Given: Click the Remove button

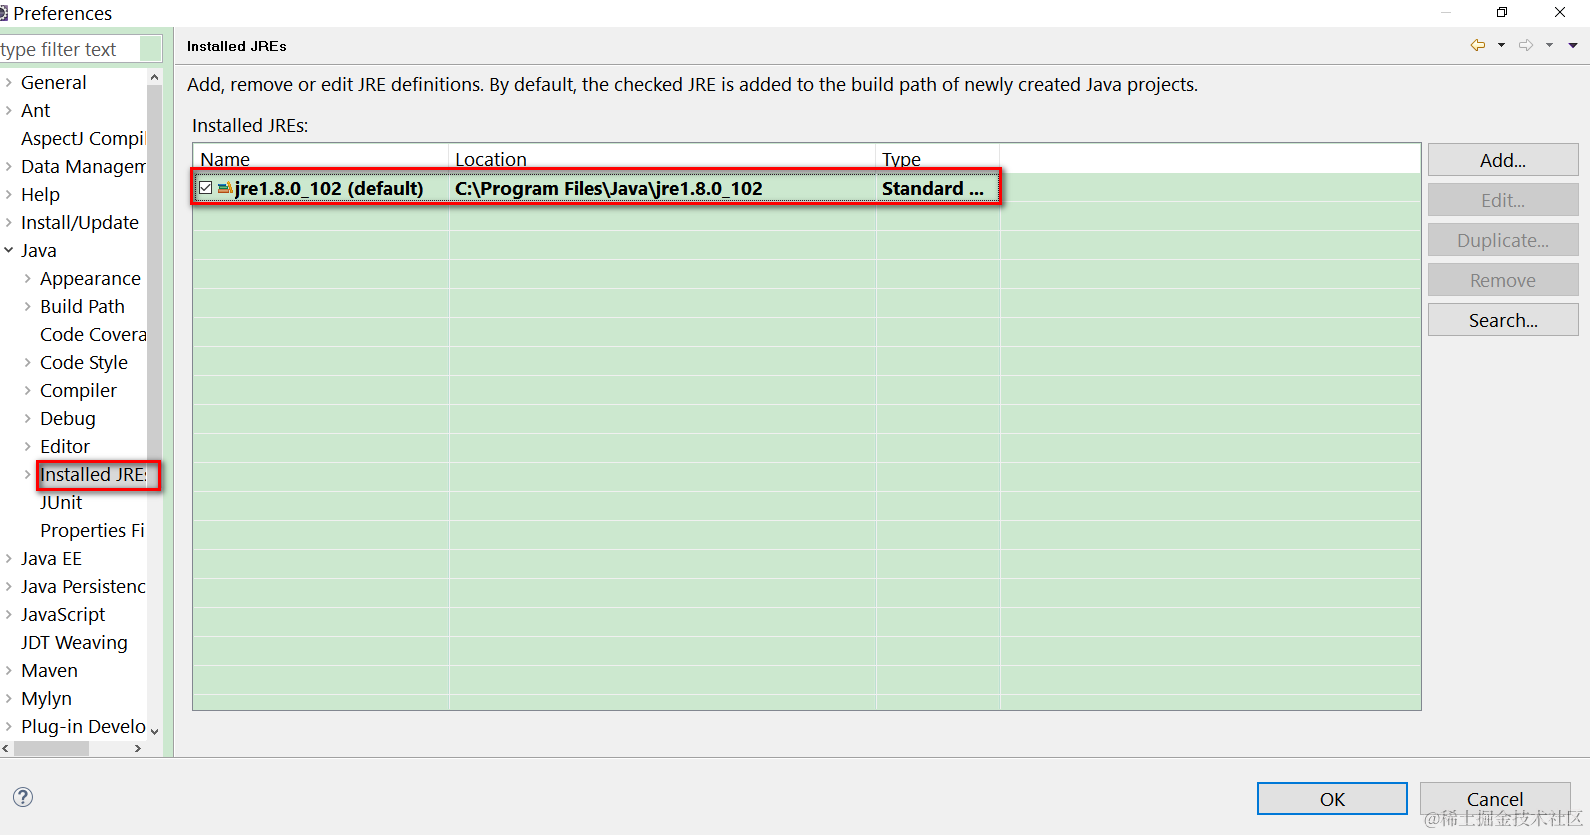Looking at the screenshot, I should point(1503,280).
